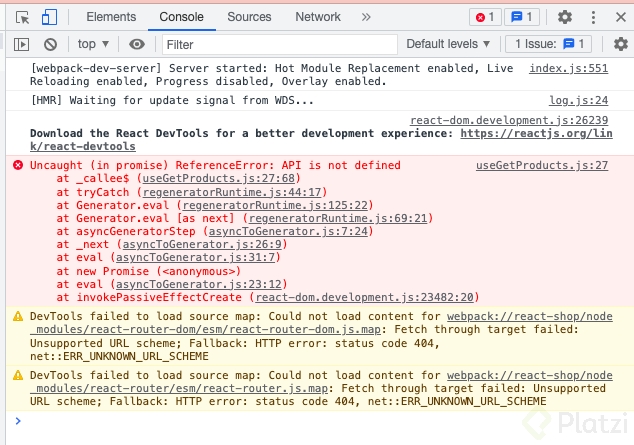Open asyncToGenerator.js:31:7 stack link
This screenshot has width=634, height=445.
tap(195, 257)
